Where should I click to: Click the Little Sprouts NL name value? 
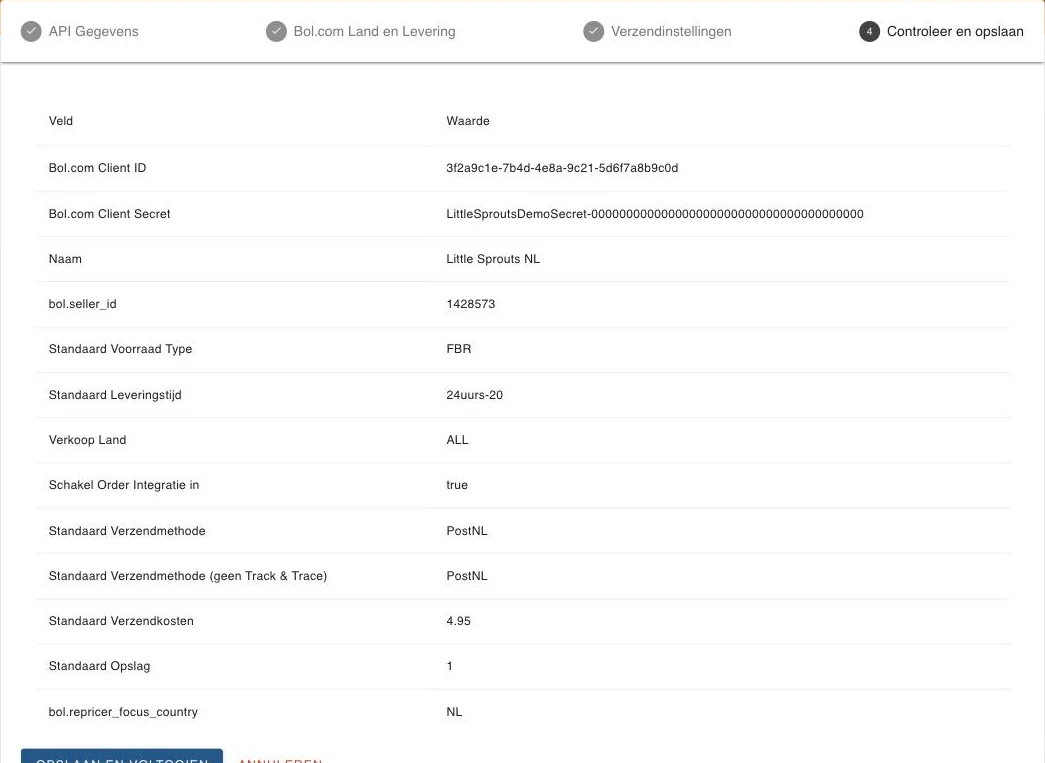coord(493,259)
